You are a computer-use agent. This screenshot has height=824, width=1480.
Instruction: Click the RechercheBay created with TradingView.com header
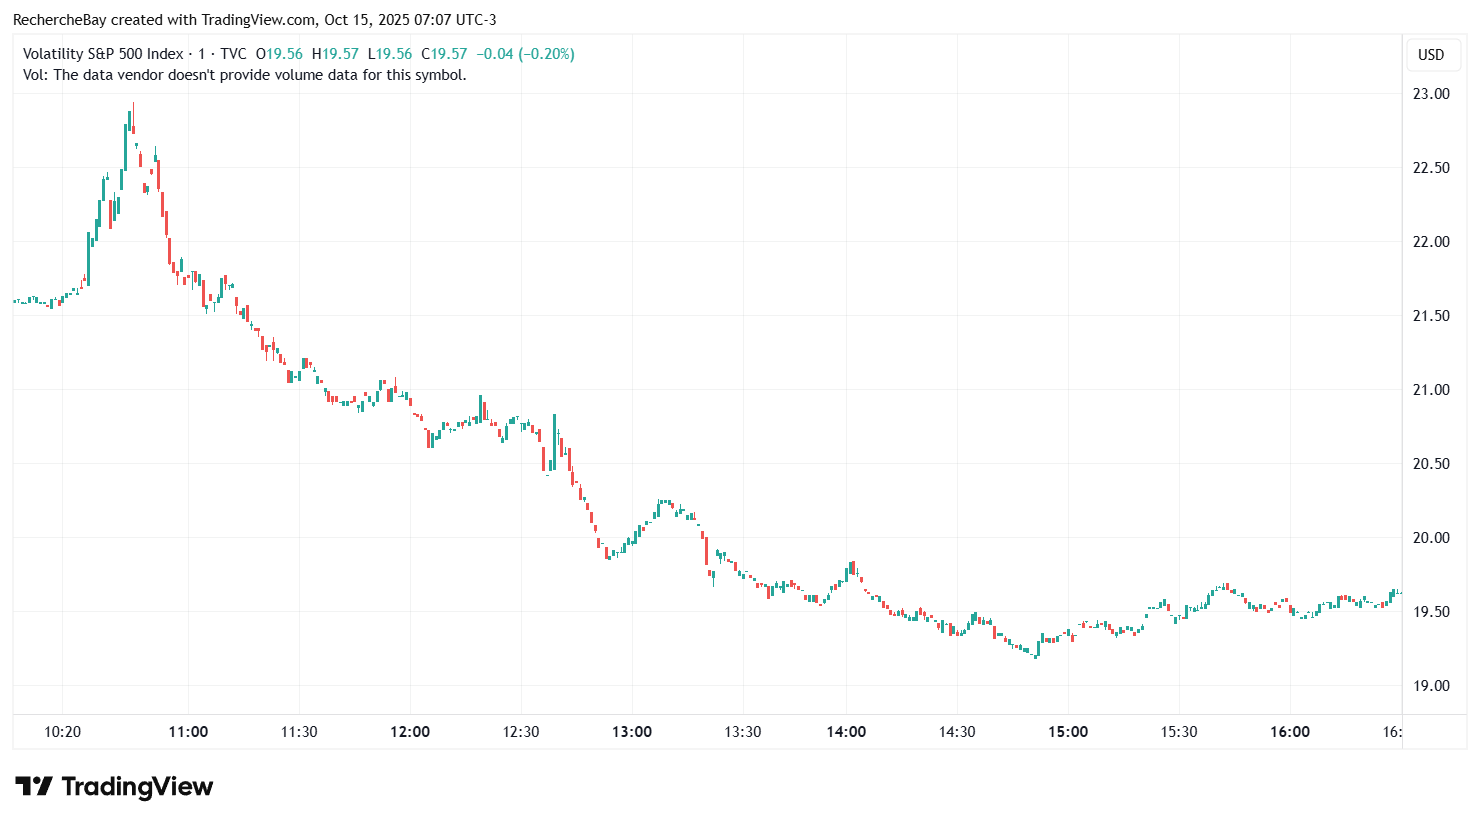point(254,20)
